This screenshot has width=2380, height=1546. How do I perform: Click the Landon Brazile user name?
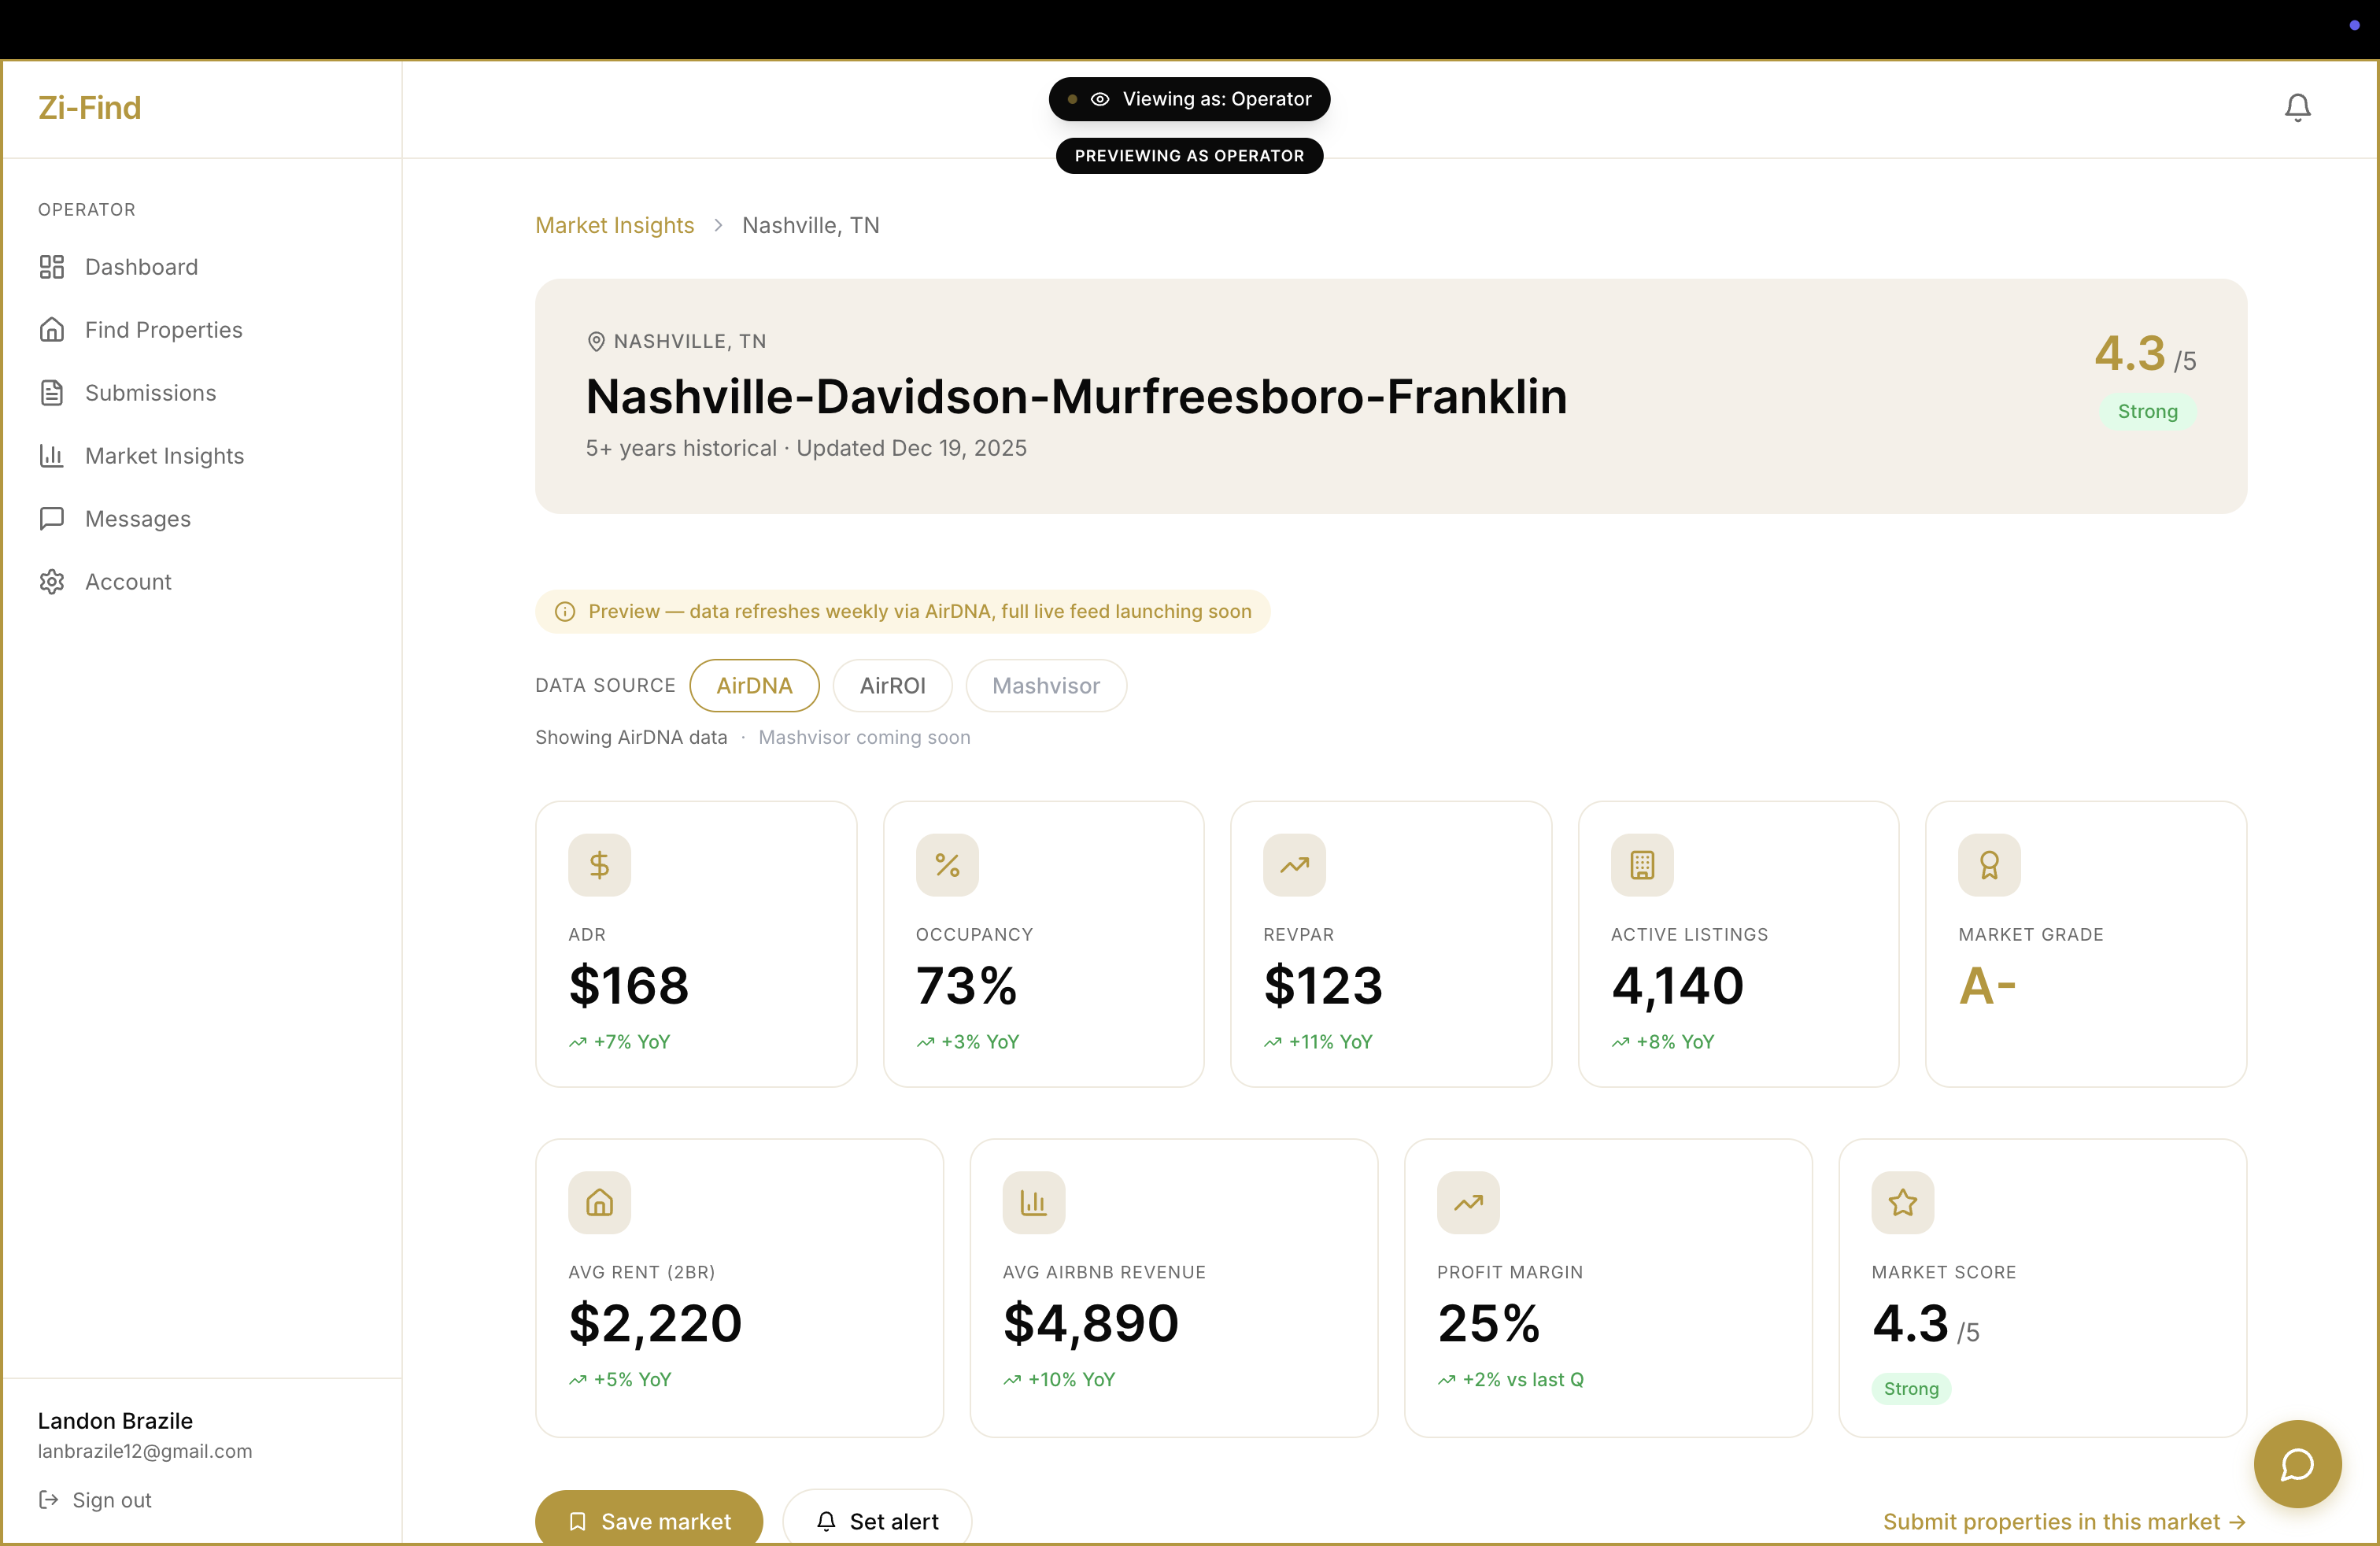115,1421
